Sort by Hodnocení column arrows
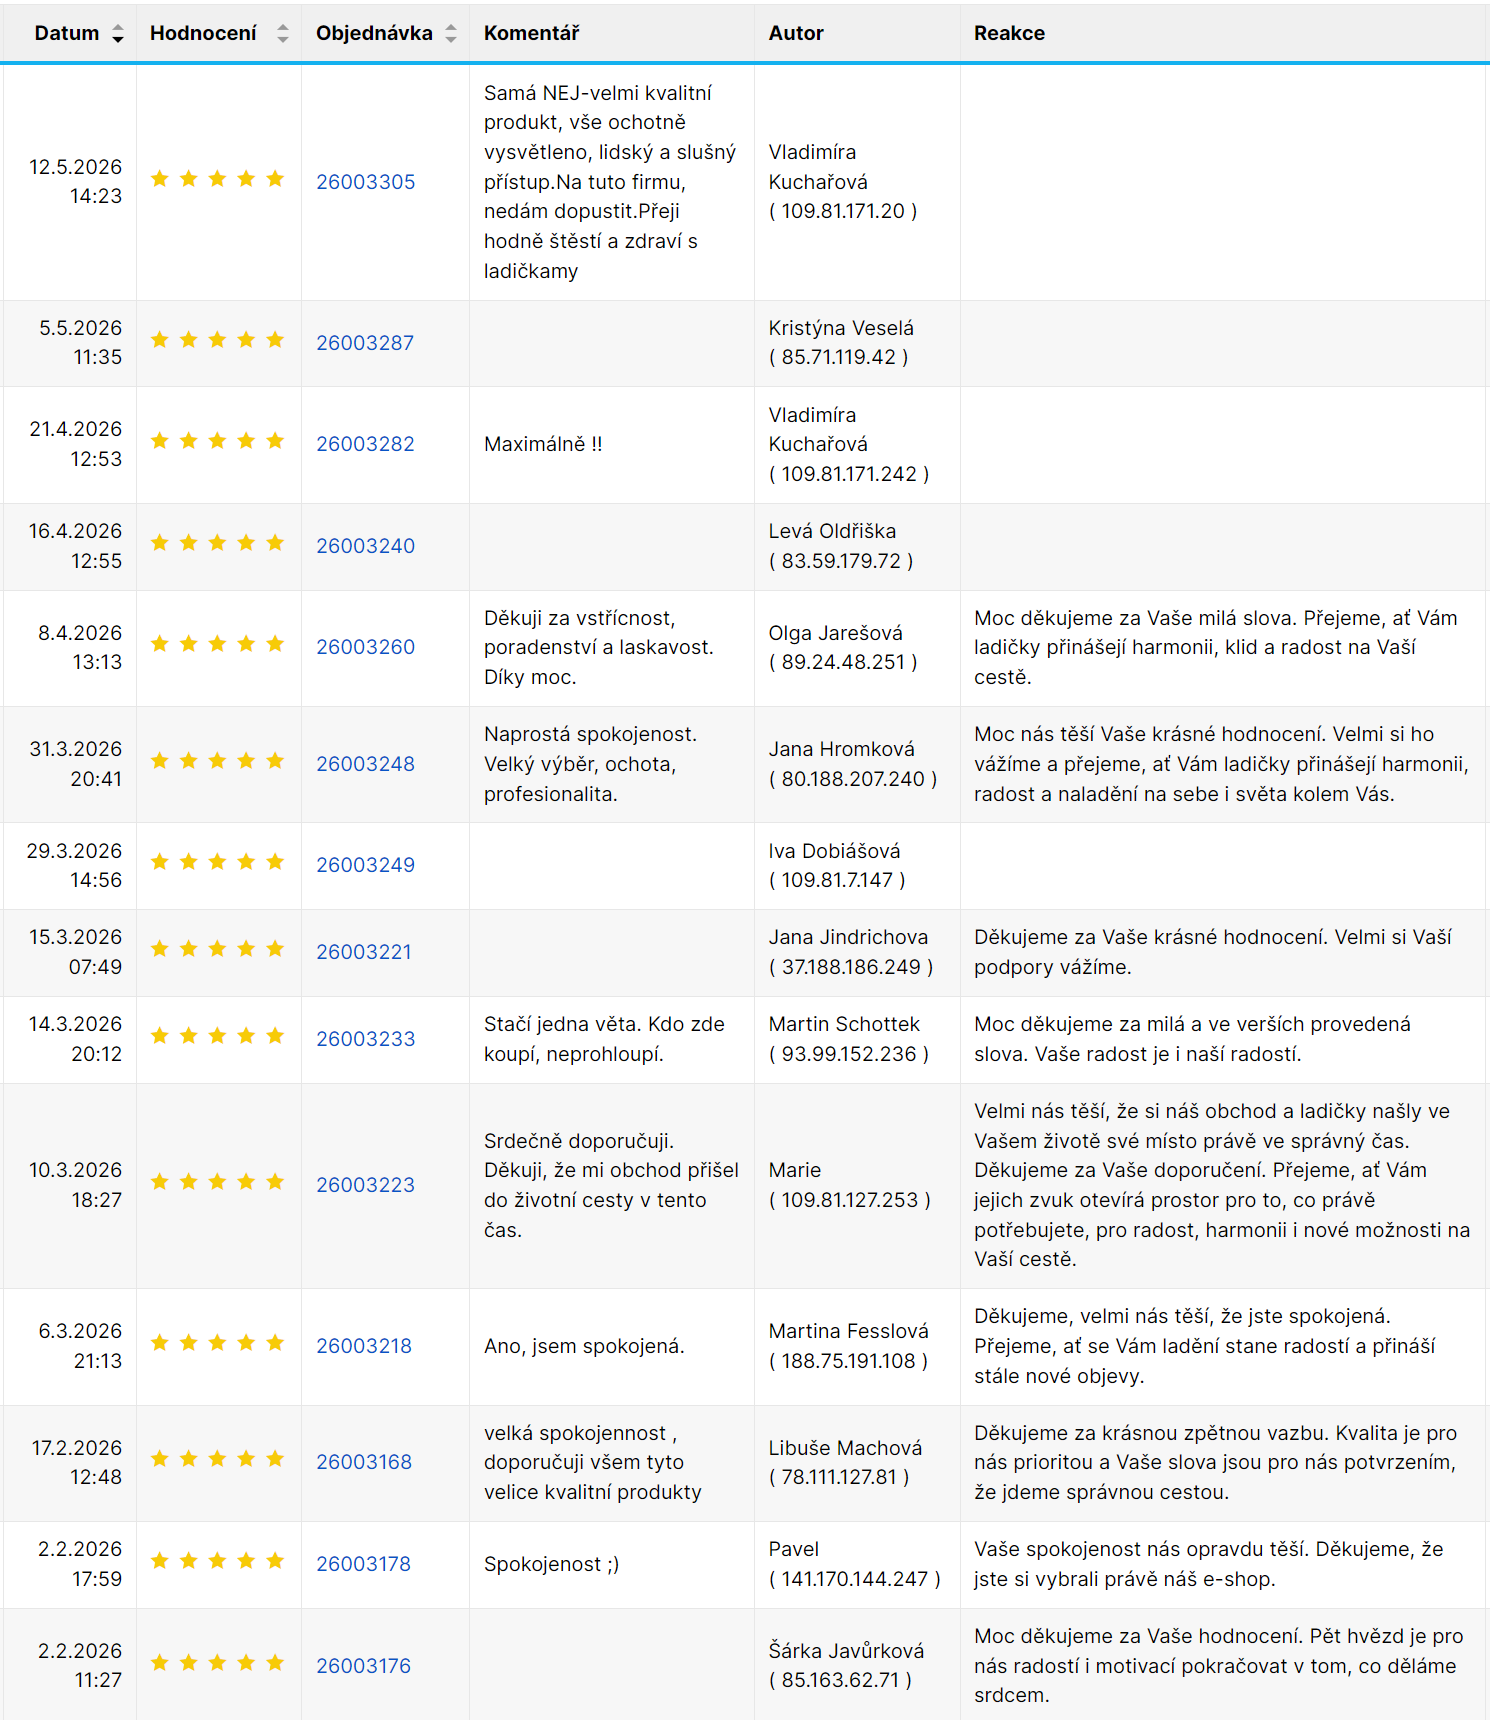The width and height of the screenshot is (1490, 1720). 283,34
